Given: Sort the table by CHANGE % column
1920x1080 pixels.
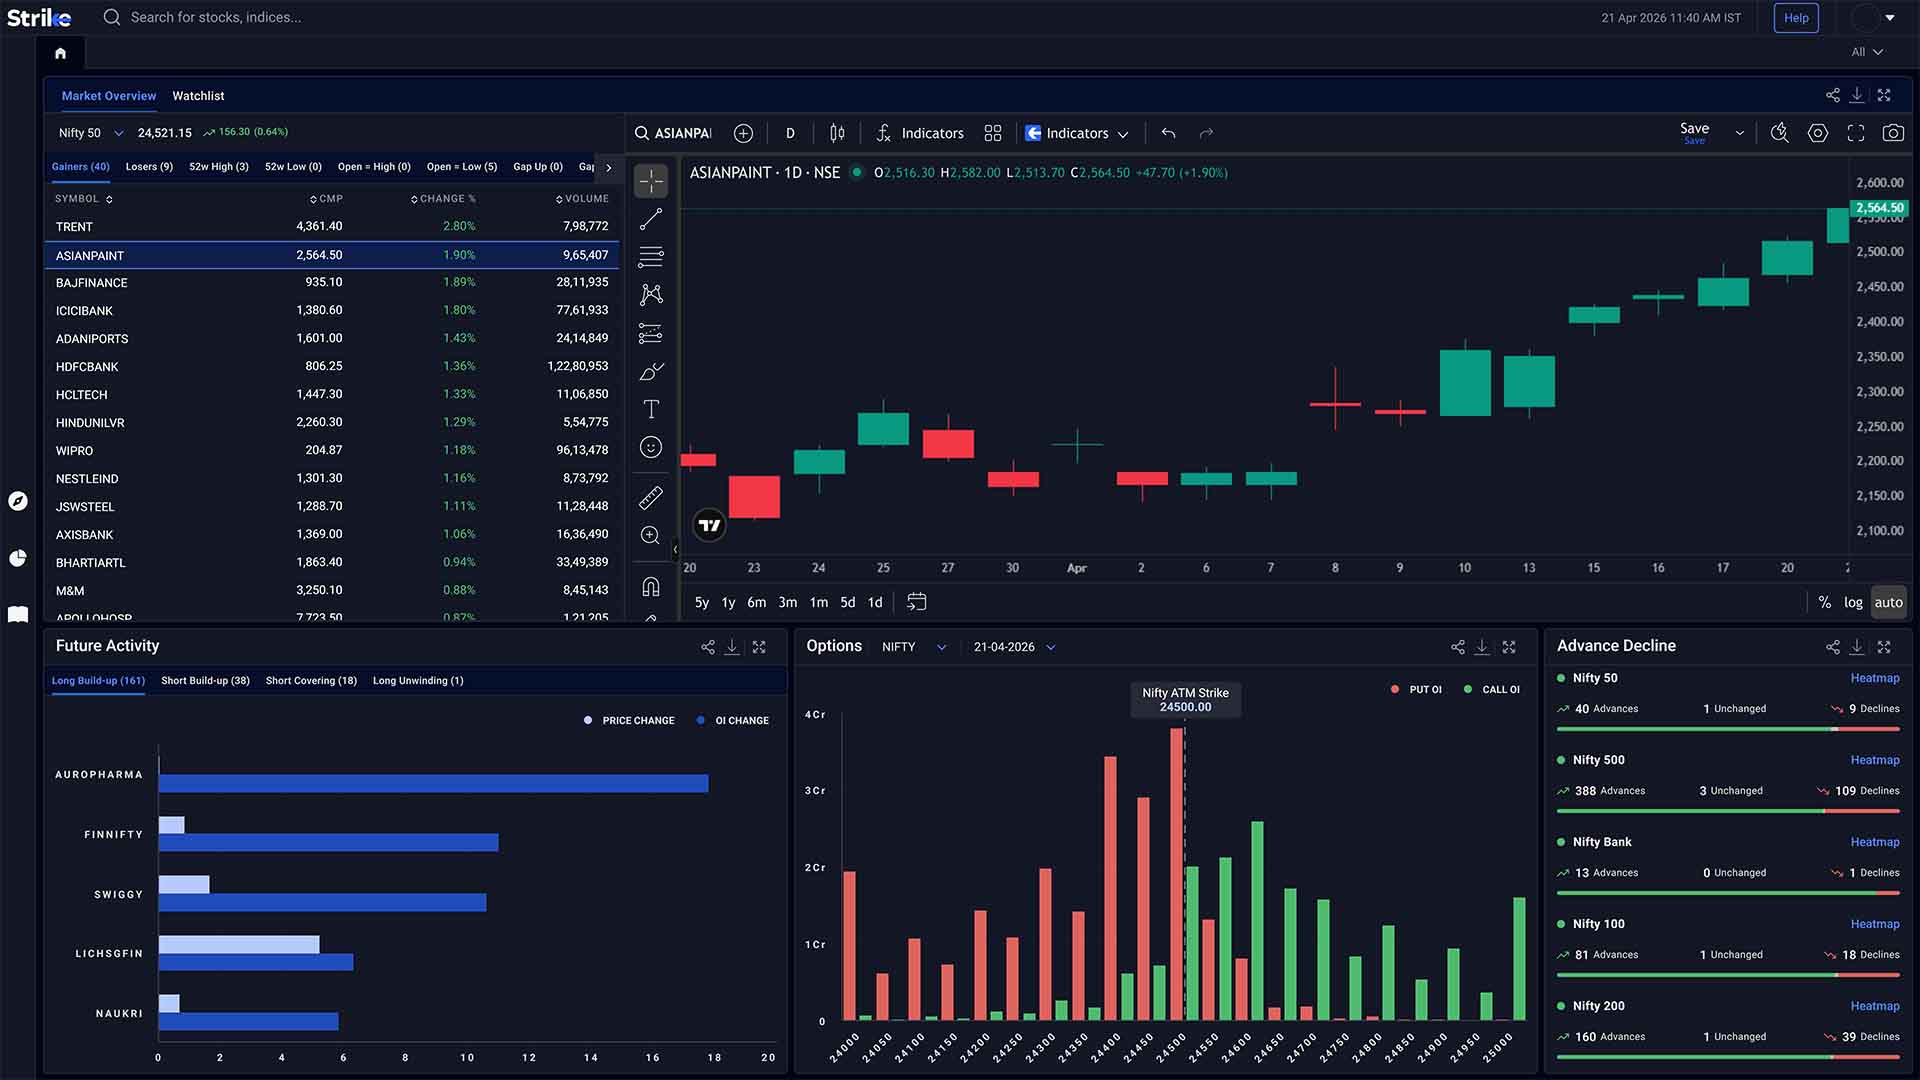Looking at the screenshot, I should (443, 199).
